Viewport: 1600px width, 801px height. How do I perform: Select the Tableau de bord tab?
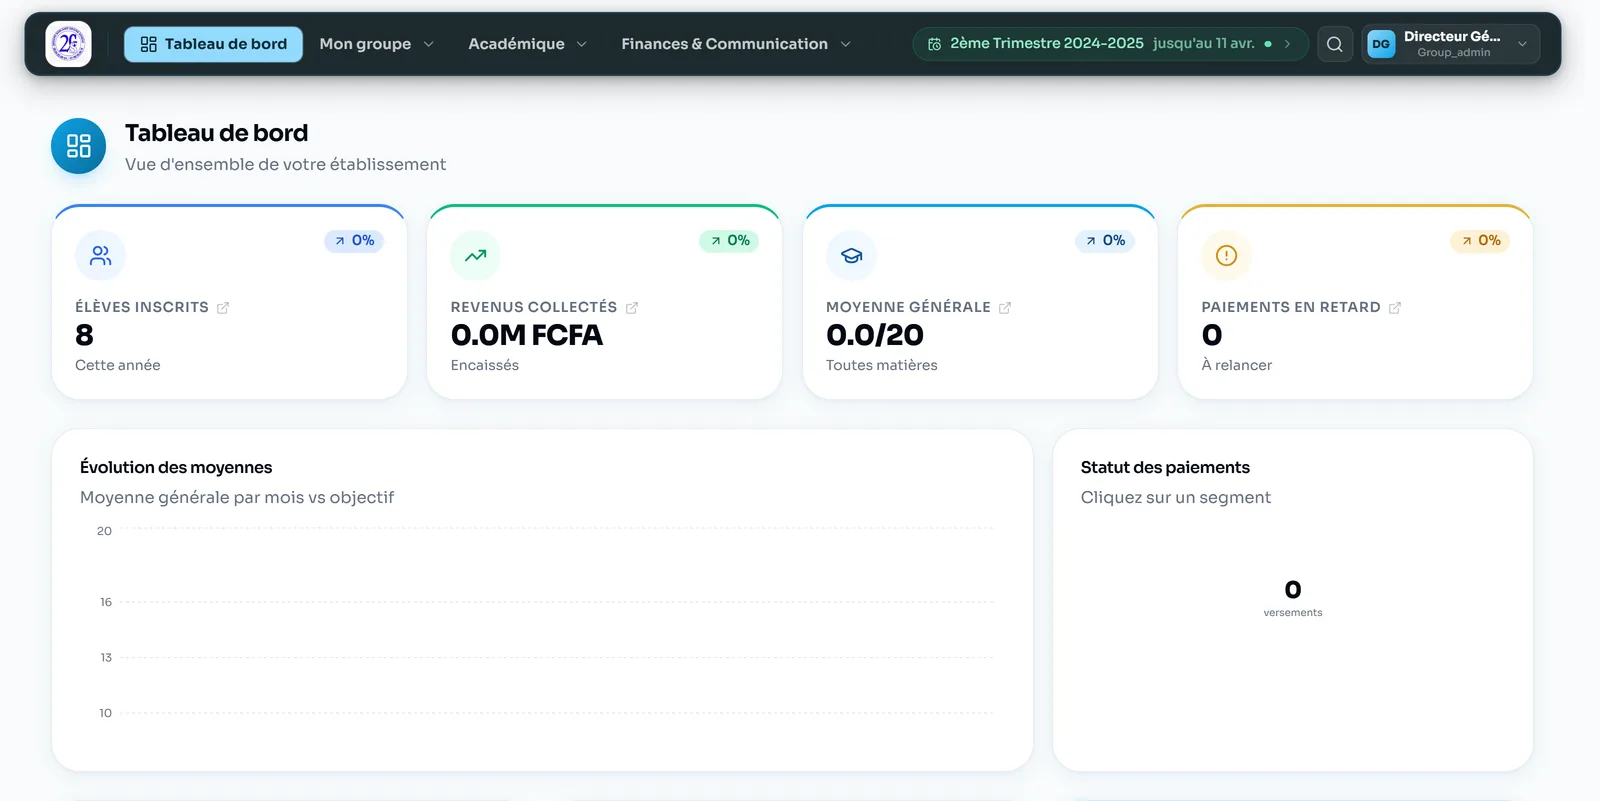pyautogui.click(x=213, y=44)
